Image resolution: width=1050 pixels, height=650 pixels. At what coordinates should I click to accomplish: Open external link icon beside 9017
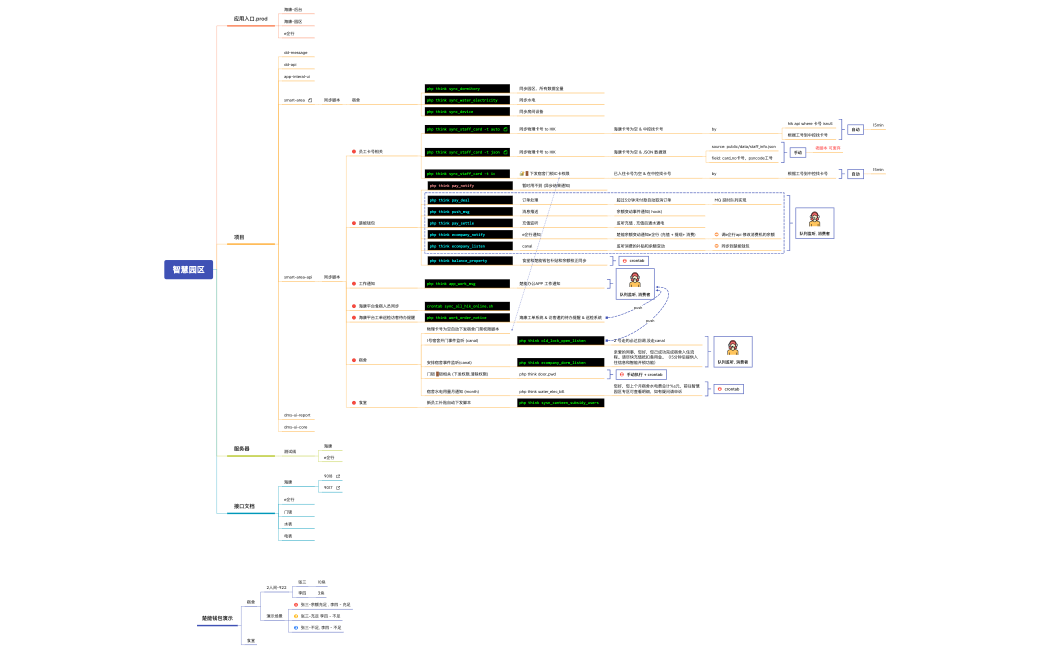pyautogui.click(x=338, y=487)
